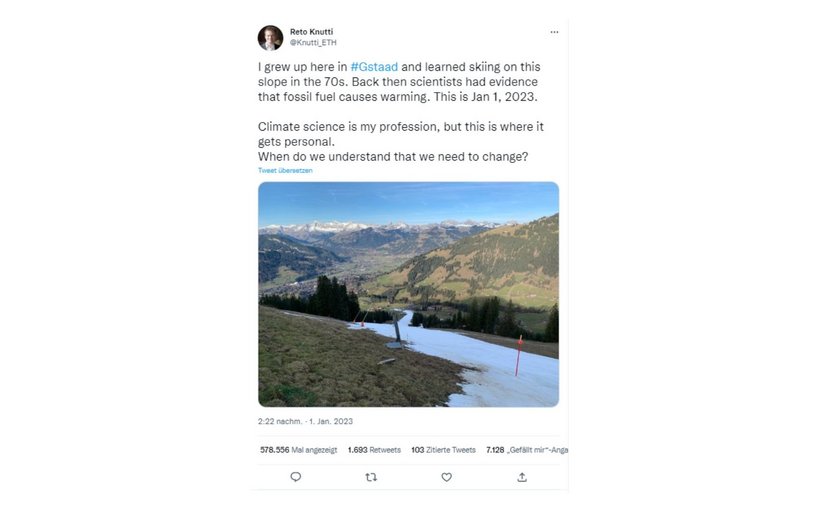
Task: Like the tweet with the heart icon
Action: point(446,477)
